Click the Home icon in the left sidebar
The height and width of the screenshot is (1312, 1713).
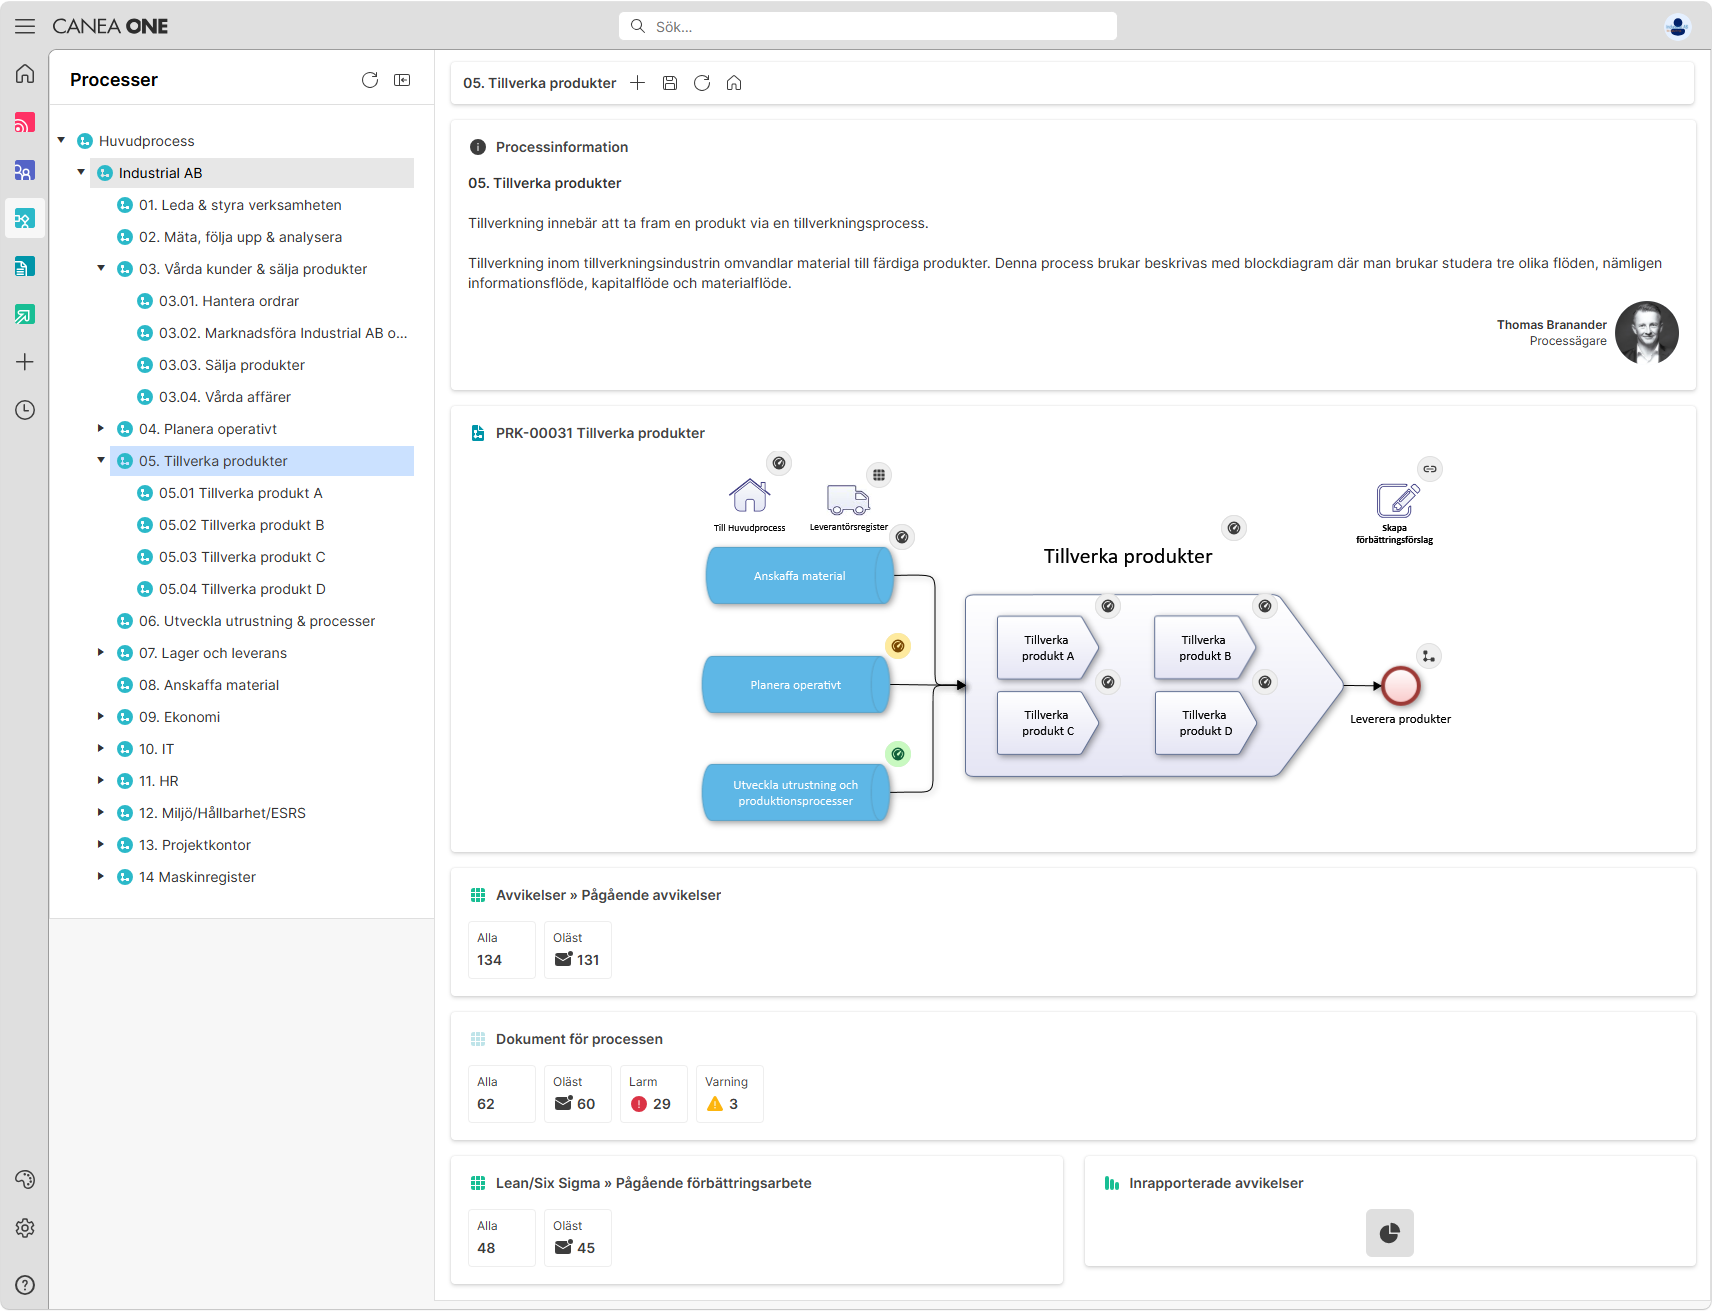pyautogui.click(x=25, y=74)
